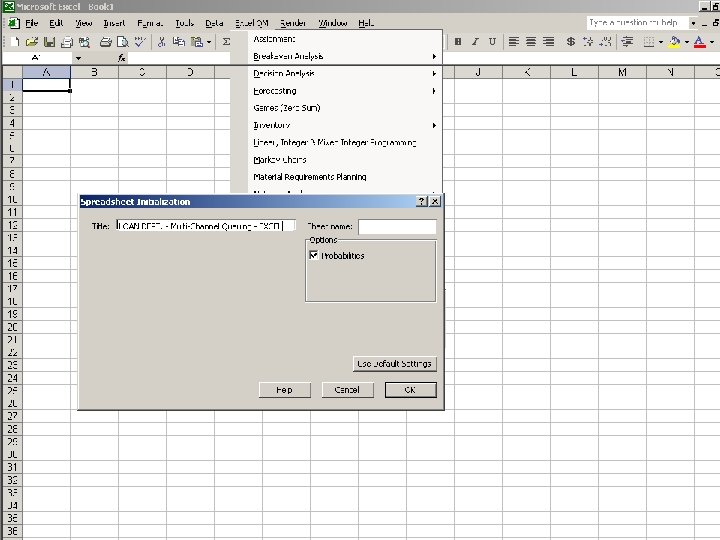Uncheck the Probabilities option

[314, 255]
